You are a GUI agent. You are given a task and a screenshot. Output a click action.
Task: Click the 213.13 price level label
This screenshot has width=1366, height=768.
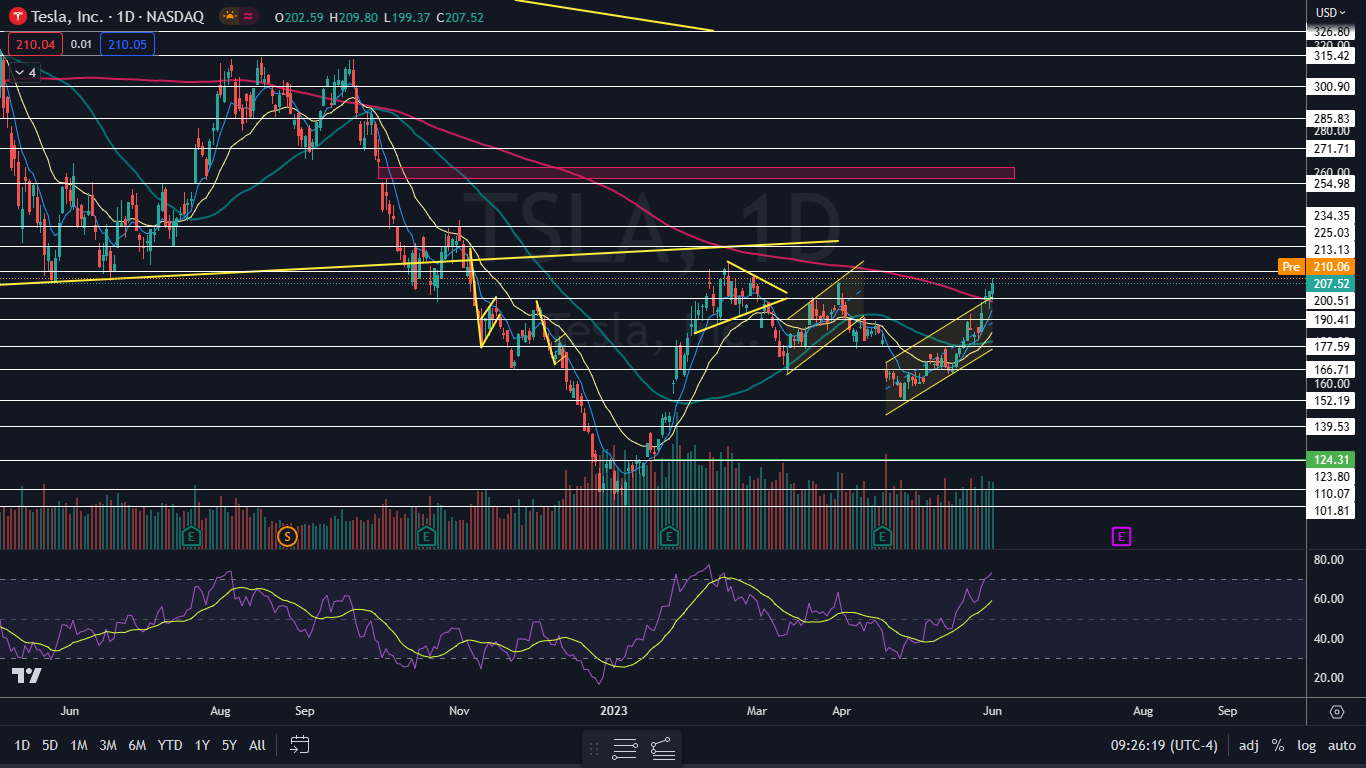1332,250
